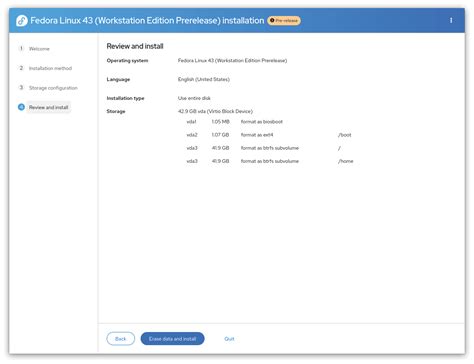Select the Review and install step
Viewport: 474px width, 364px height.
pos(48,107)
